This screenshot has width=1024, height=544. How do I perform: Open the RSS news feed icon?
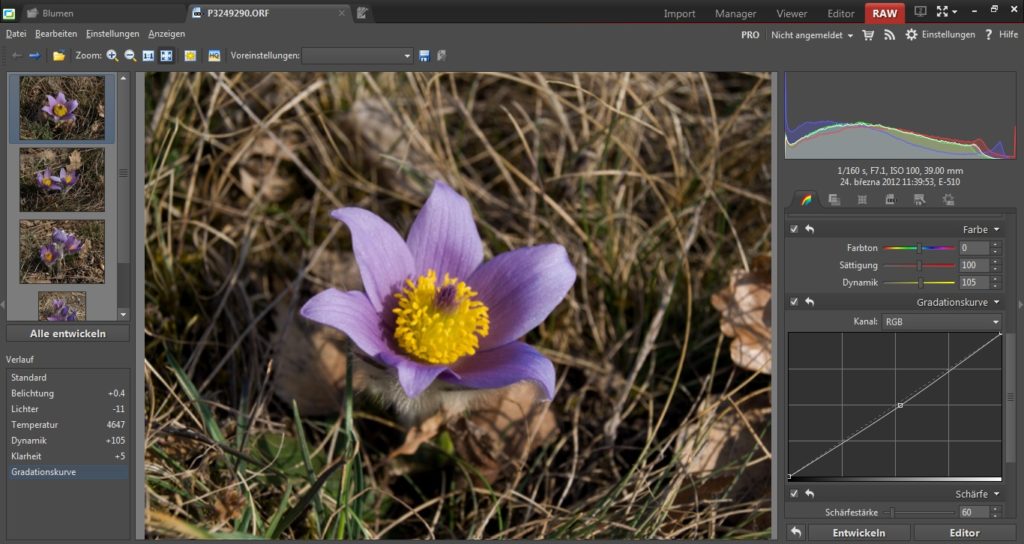pyautogui.click(x=889, y=34)
